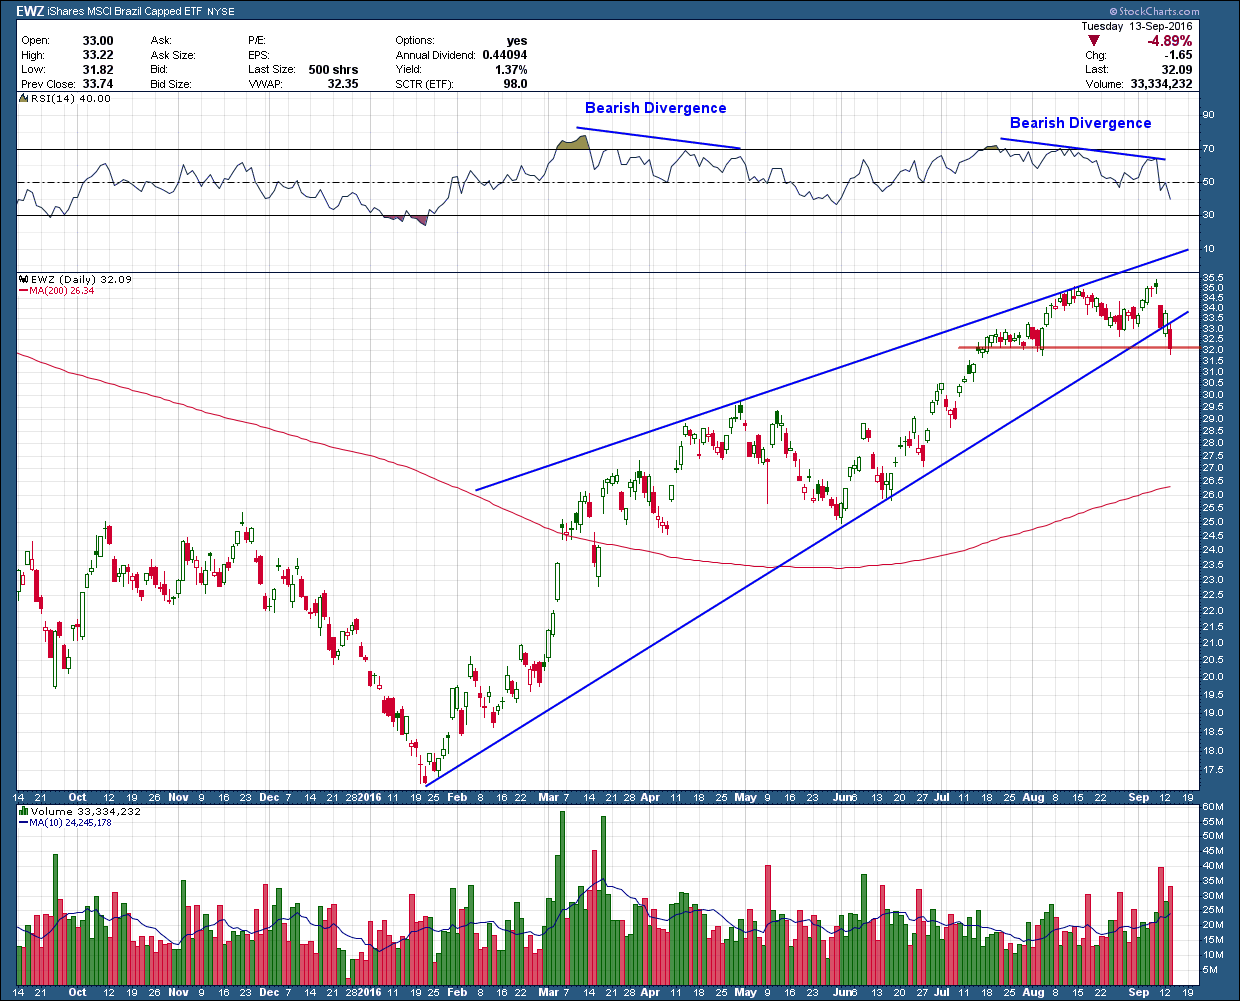Viewport: 1240px width, 1001px height.
Task: Click the Annual Dividend value 0.44094
Action: (504, 55)
